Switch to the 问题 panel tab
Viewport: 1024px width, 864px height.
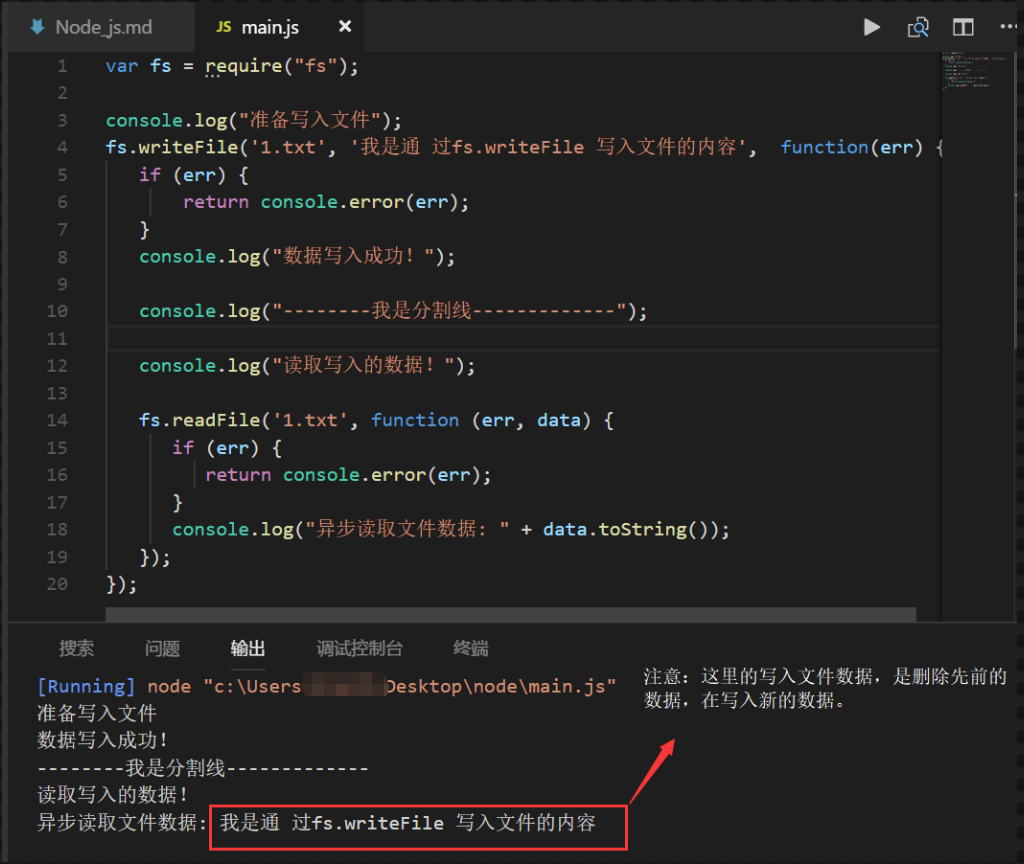162,648
